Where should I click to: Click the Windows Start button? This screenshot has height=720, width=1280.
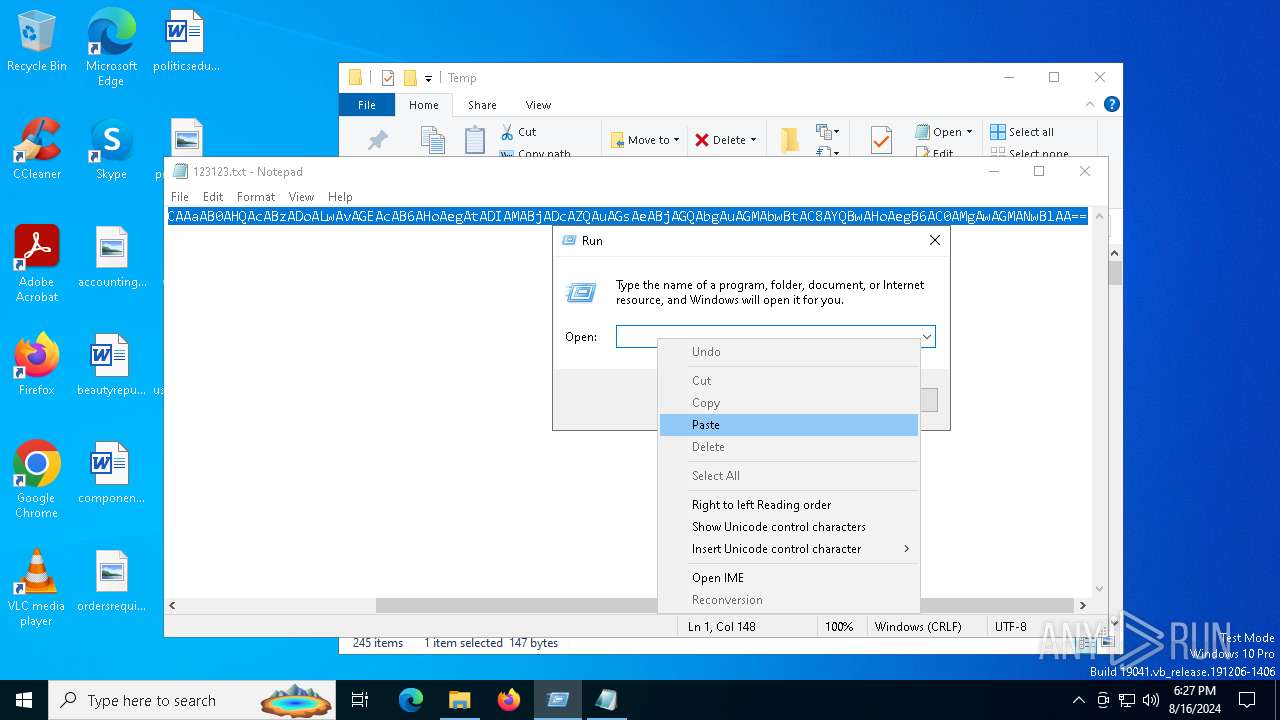coord(24,700)
